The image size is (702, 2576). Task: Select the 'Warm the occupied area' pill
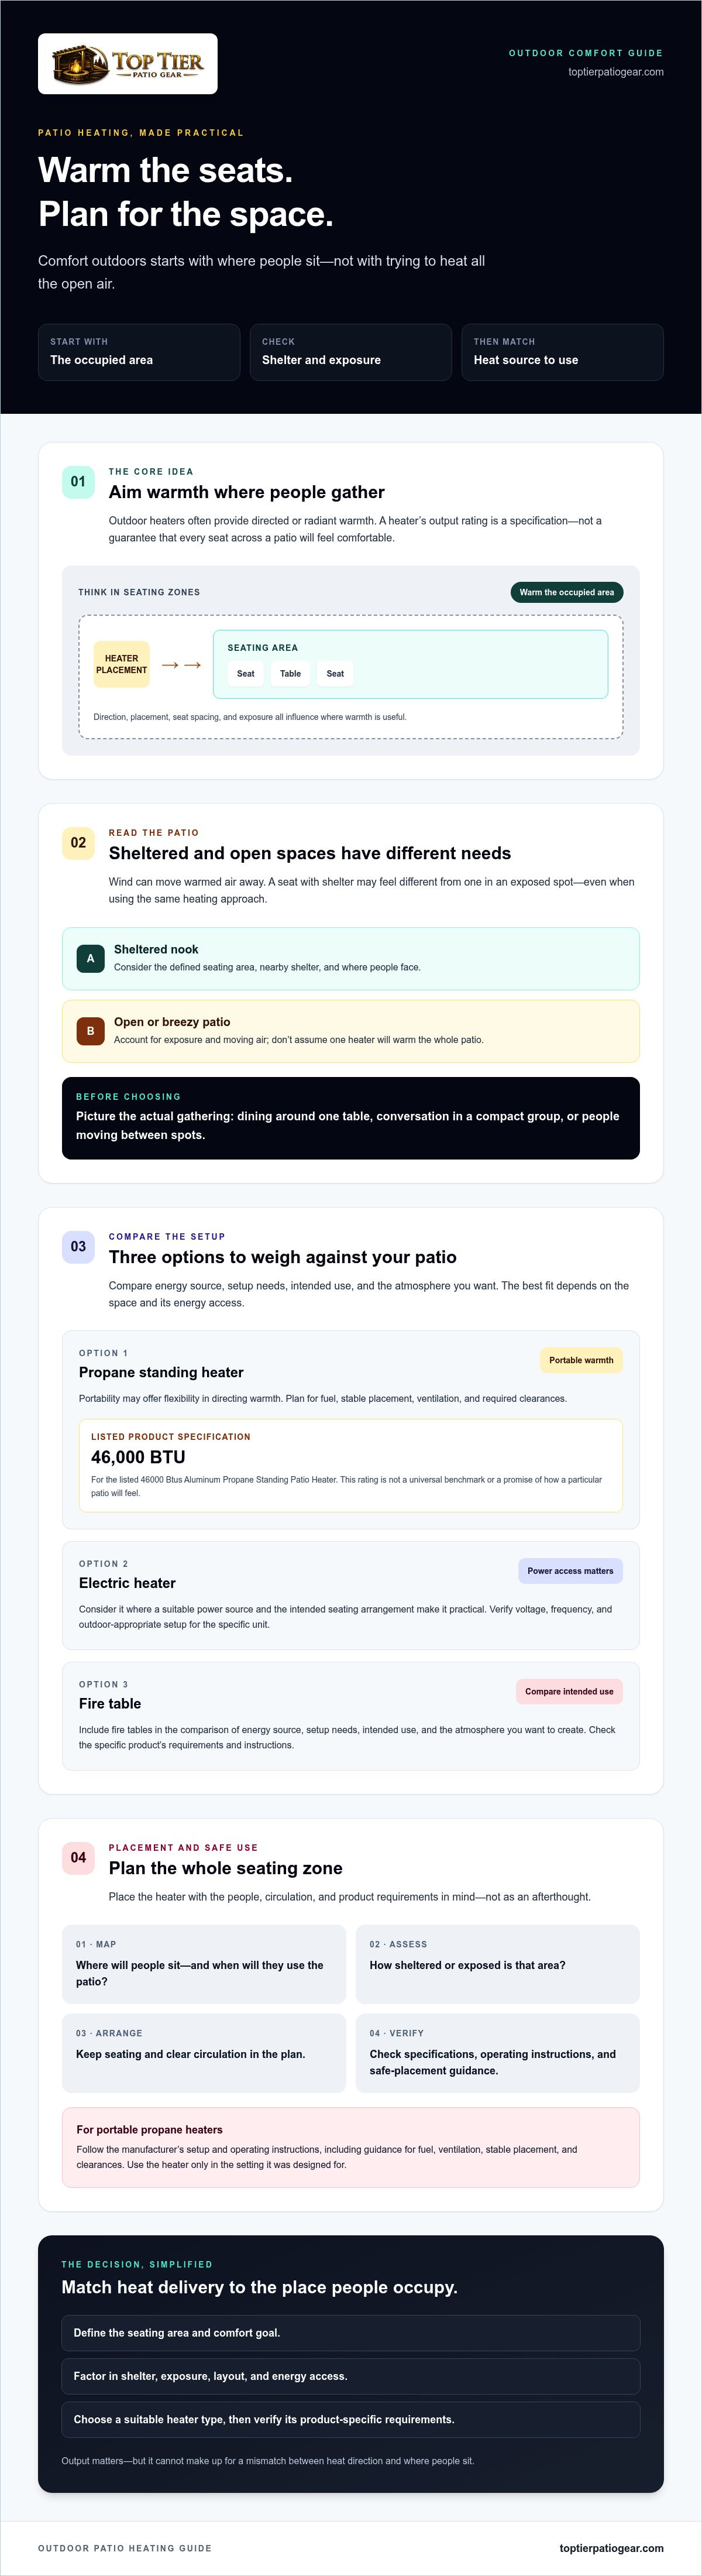(567, 592)
